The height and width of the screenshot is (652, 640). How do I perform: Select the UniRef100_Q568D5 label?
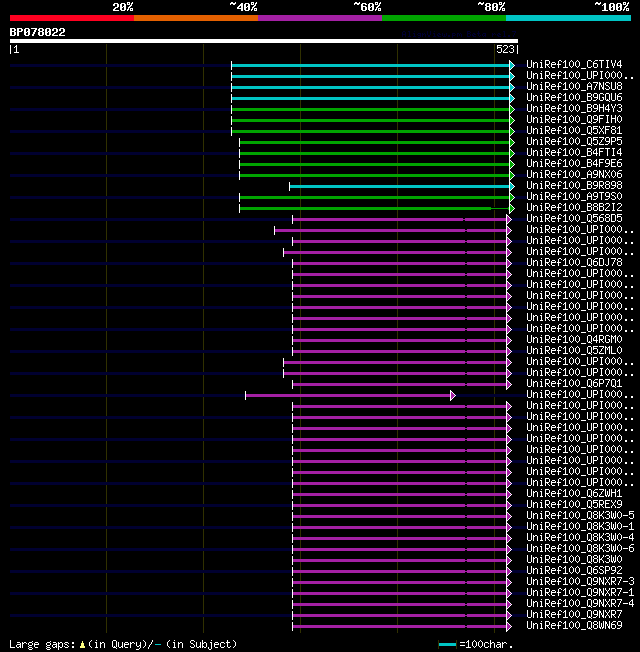tap(574, 218)
